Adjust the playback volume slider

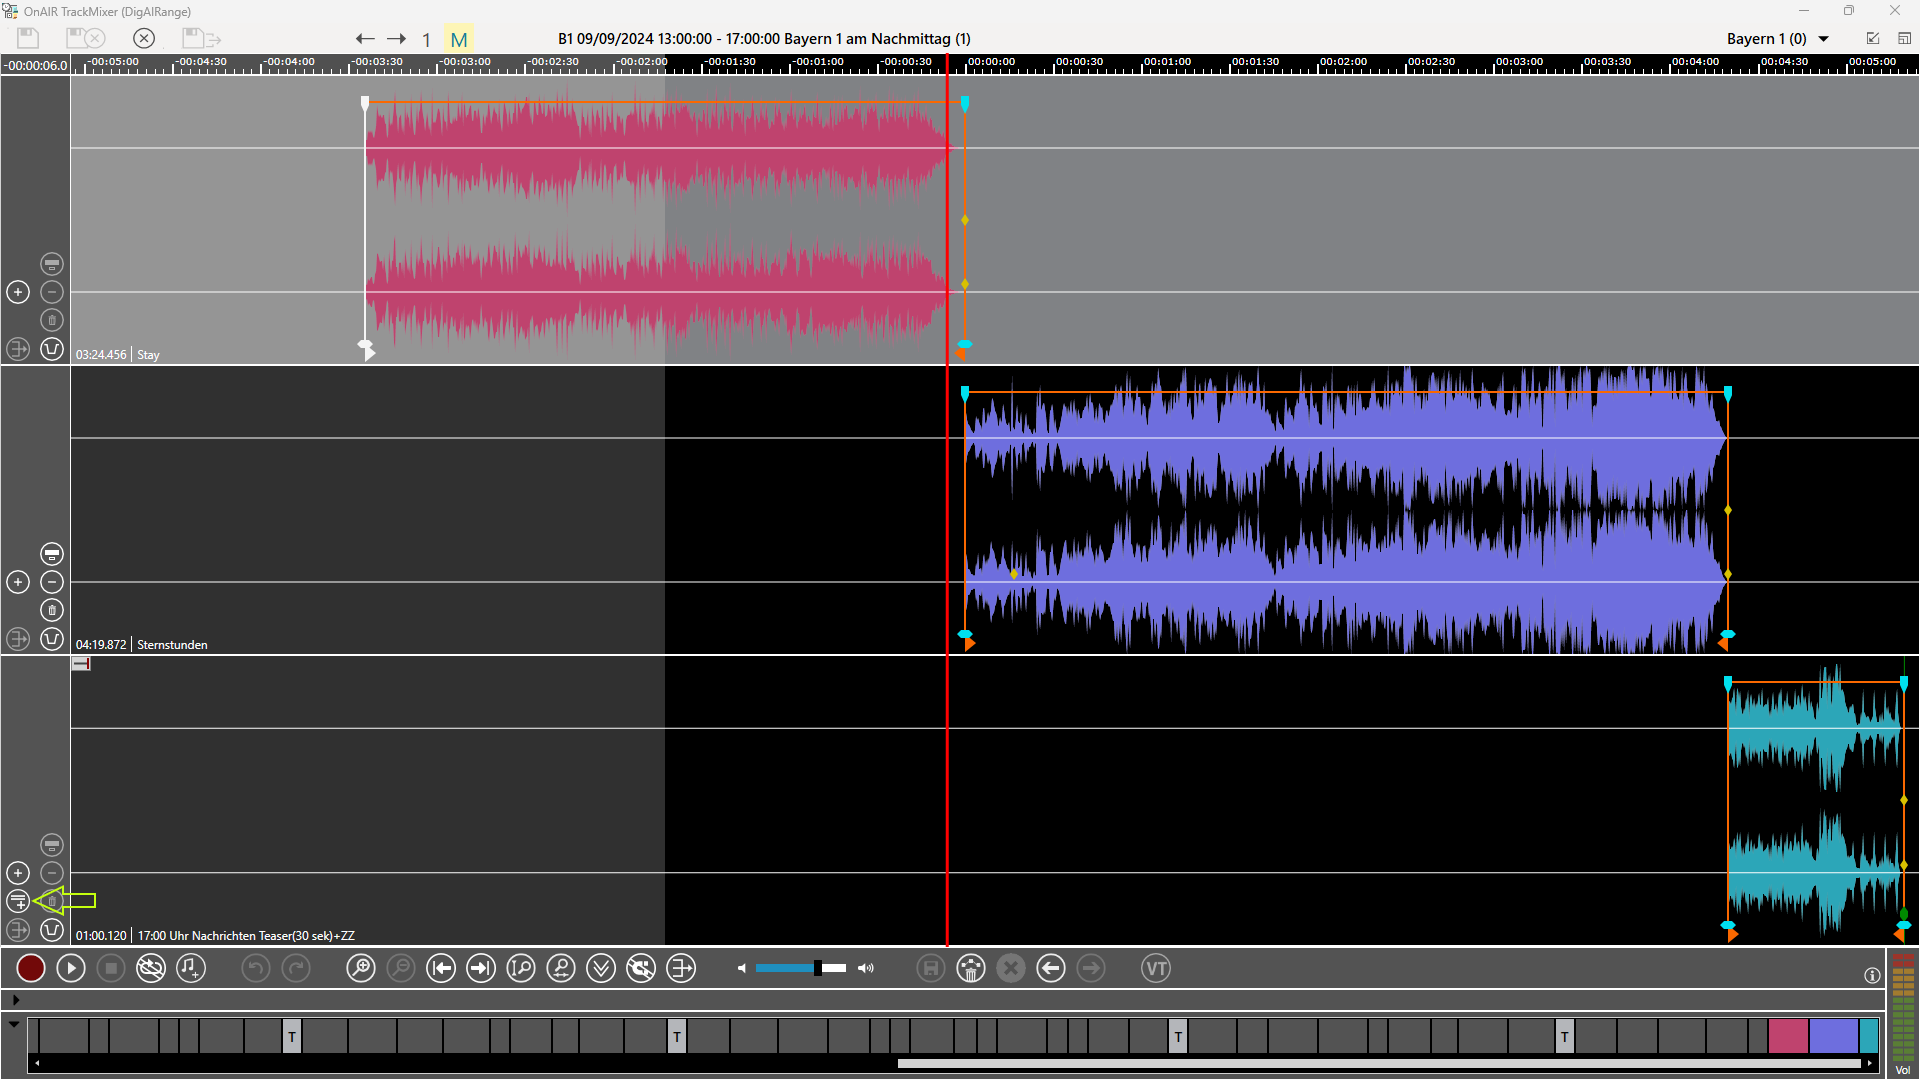coord(818,968)
